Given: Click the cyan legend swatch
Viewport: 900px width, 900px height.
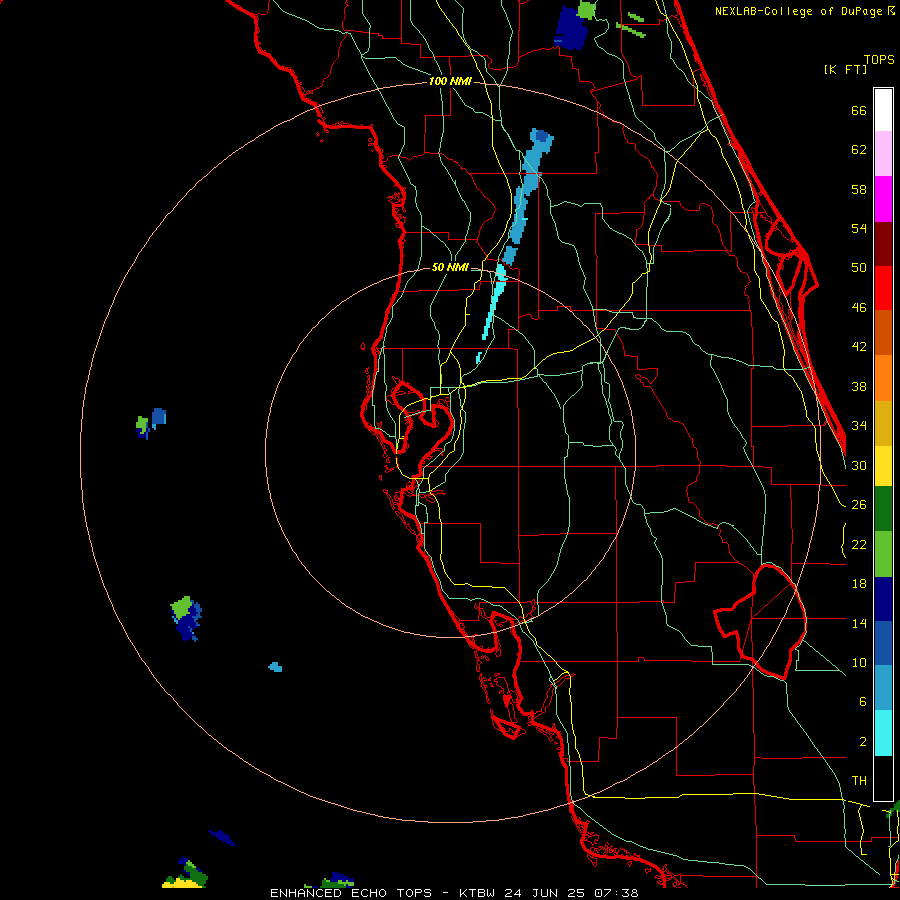Looking at the screenshot, I should coord(883,733).
